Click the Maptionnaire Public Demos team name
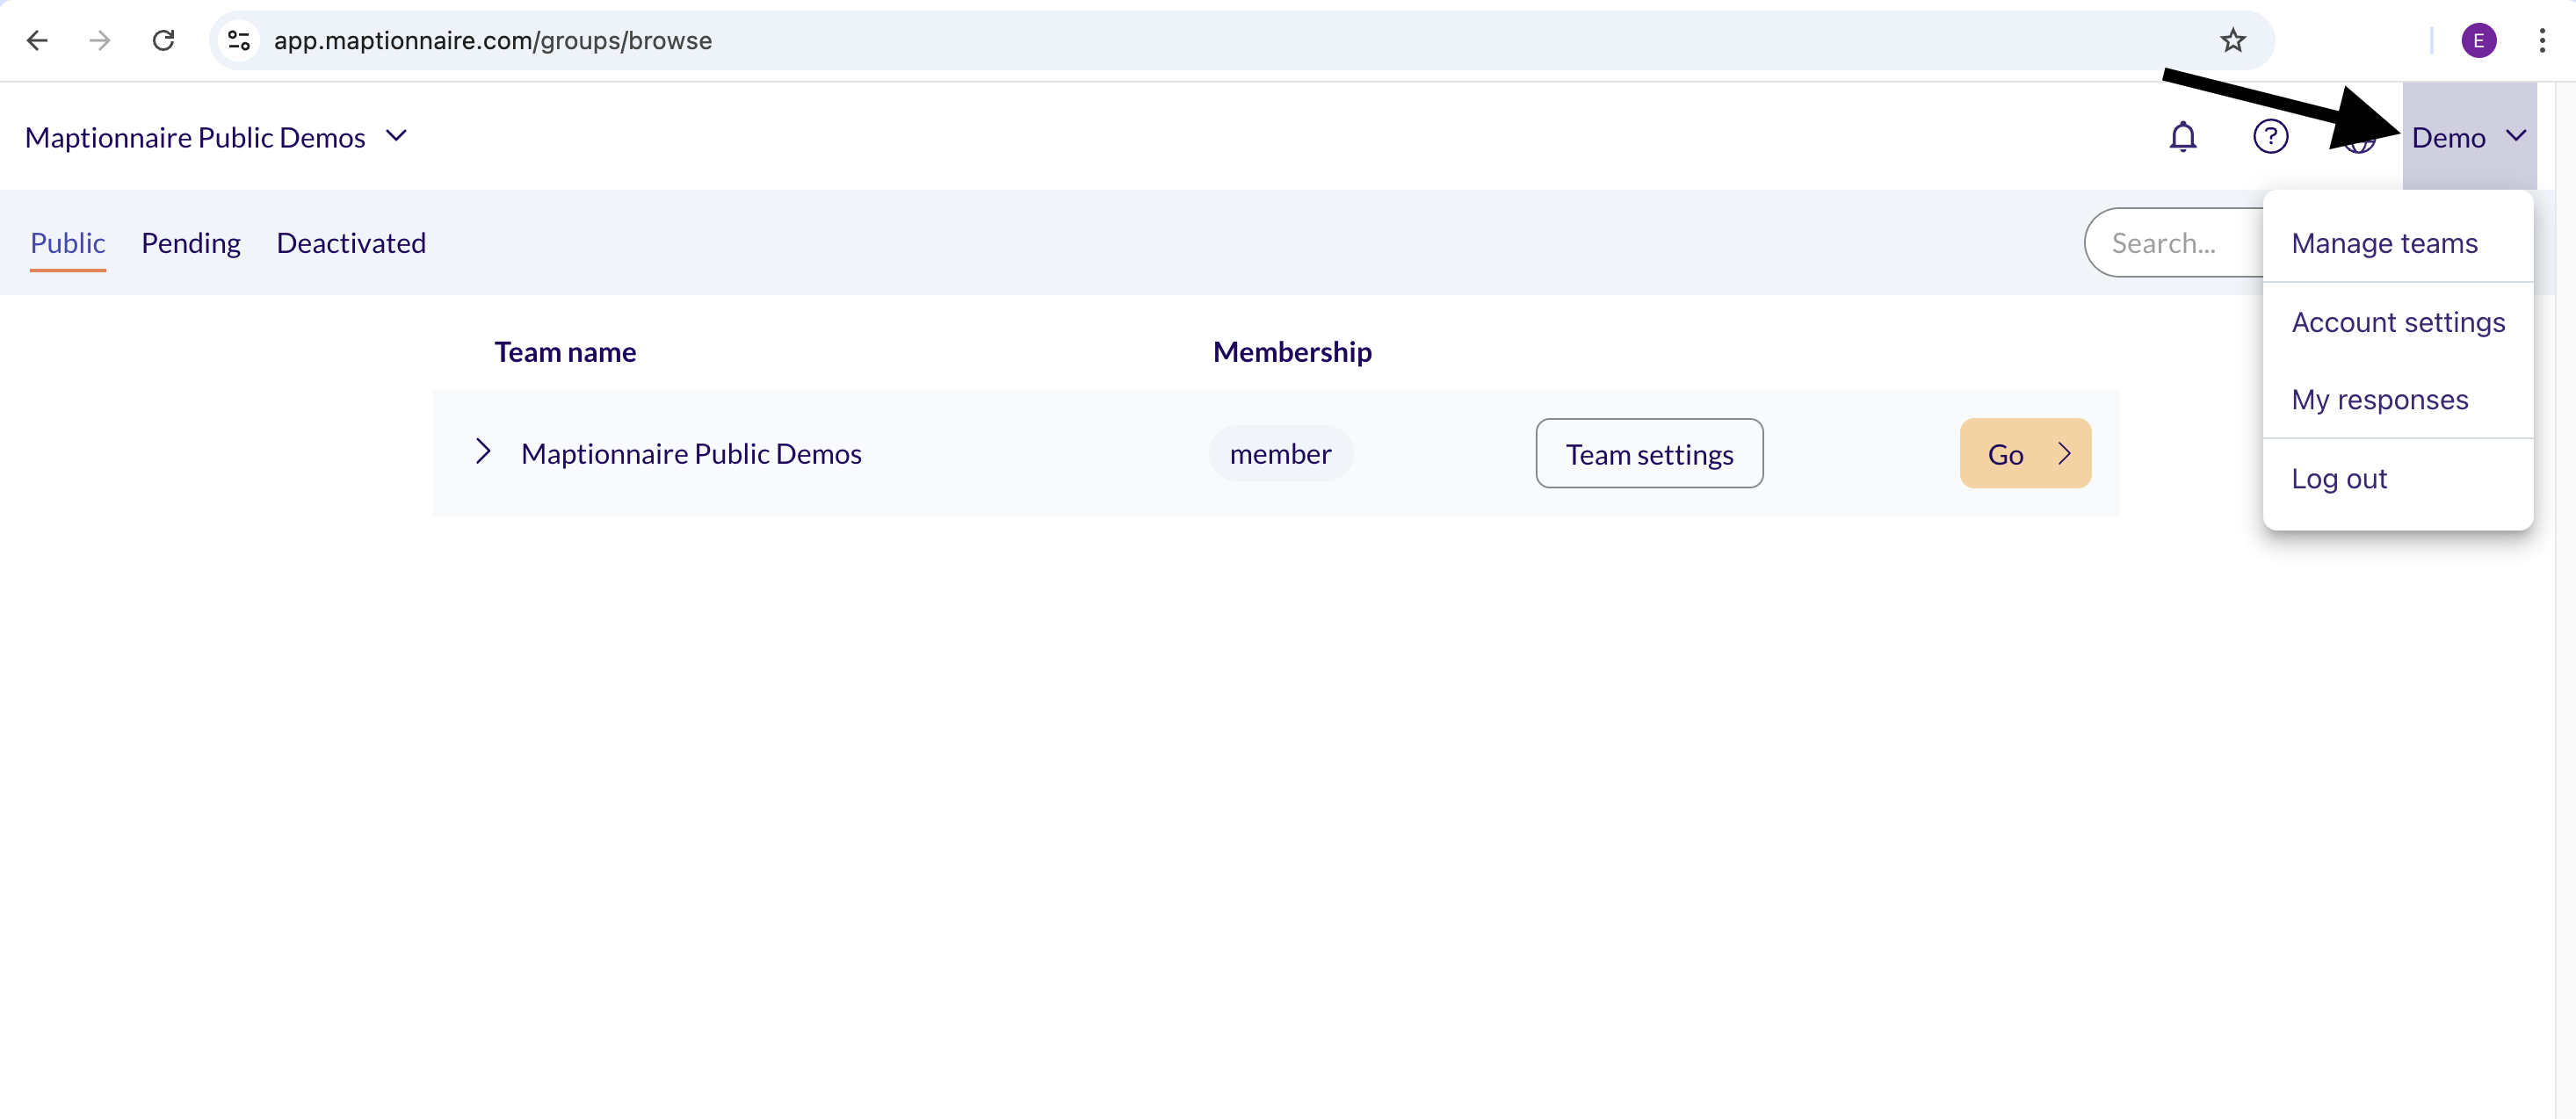Image resolution: width=2576 pixels, height=1119 pixels. pyautogui.click(x=691, y=453)
